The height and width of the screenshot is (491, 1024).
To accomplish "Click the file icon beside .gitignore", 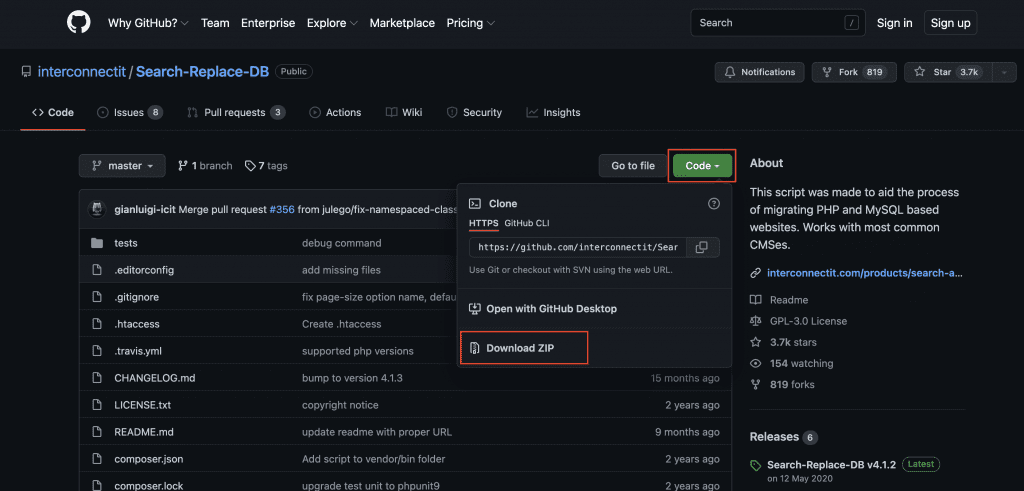I will click(x=97, y=297).
